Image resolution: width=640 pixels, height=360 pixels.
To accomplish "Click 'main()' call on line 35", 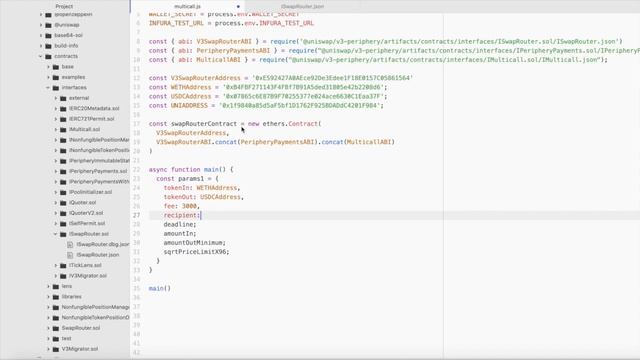I will click(x=160, y=288).
